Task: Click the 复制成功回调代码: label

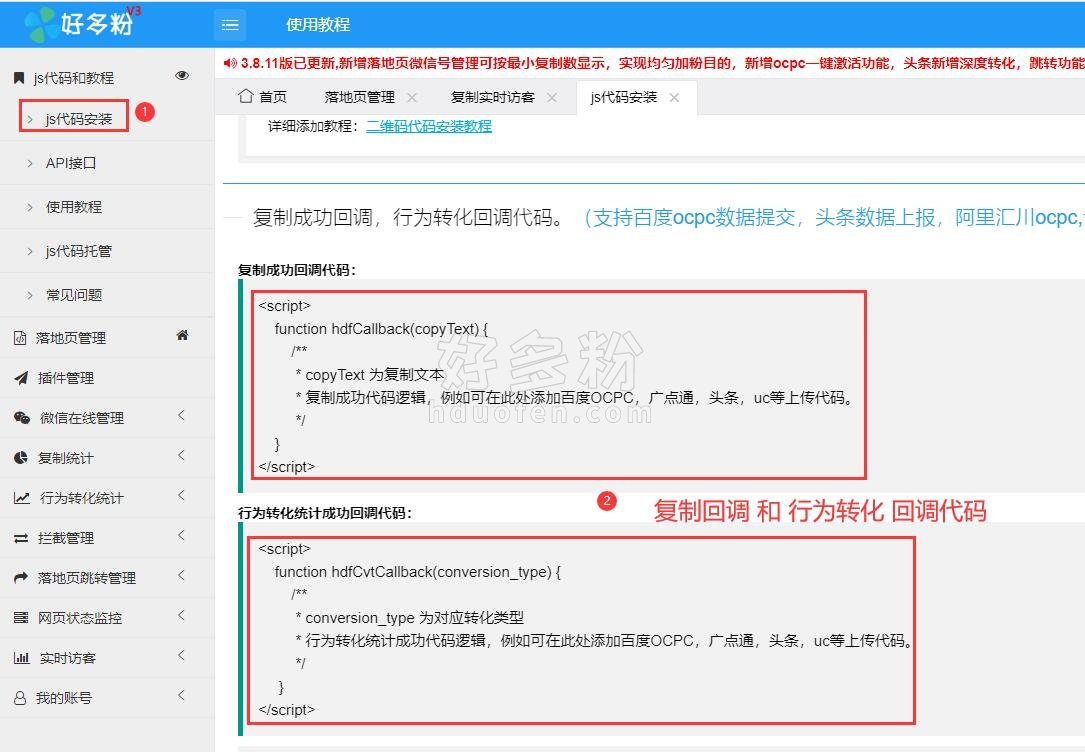Action: [297, 270]
